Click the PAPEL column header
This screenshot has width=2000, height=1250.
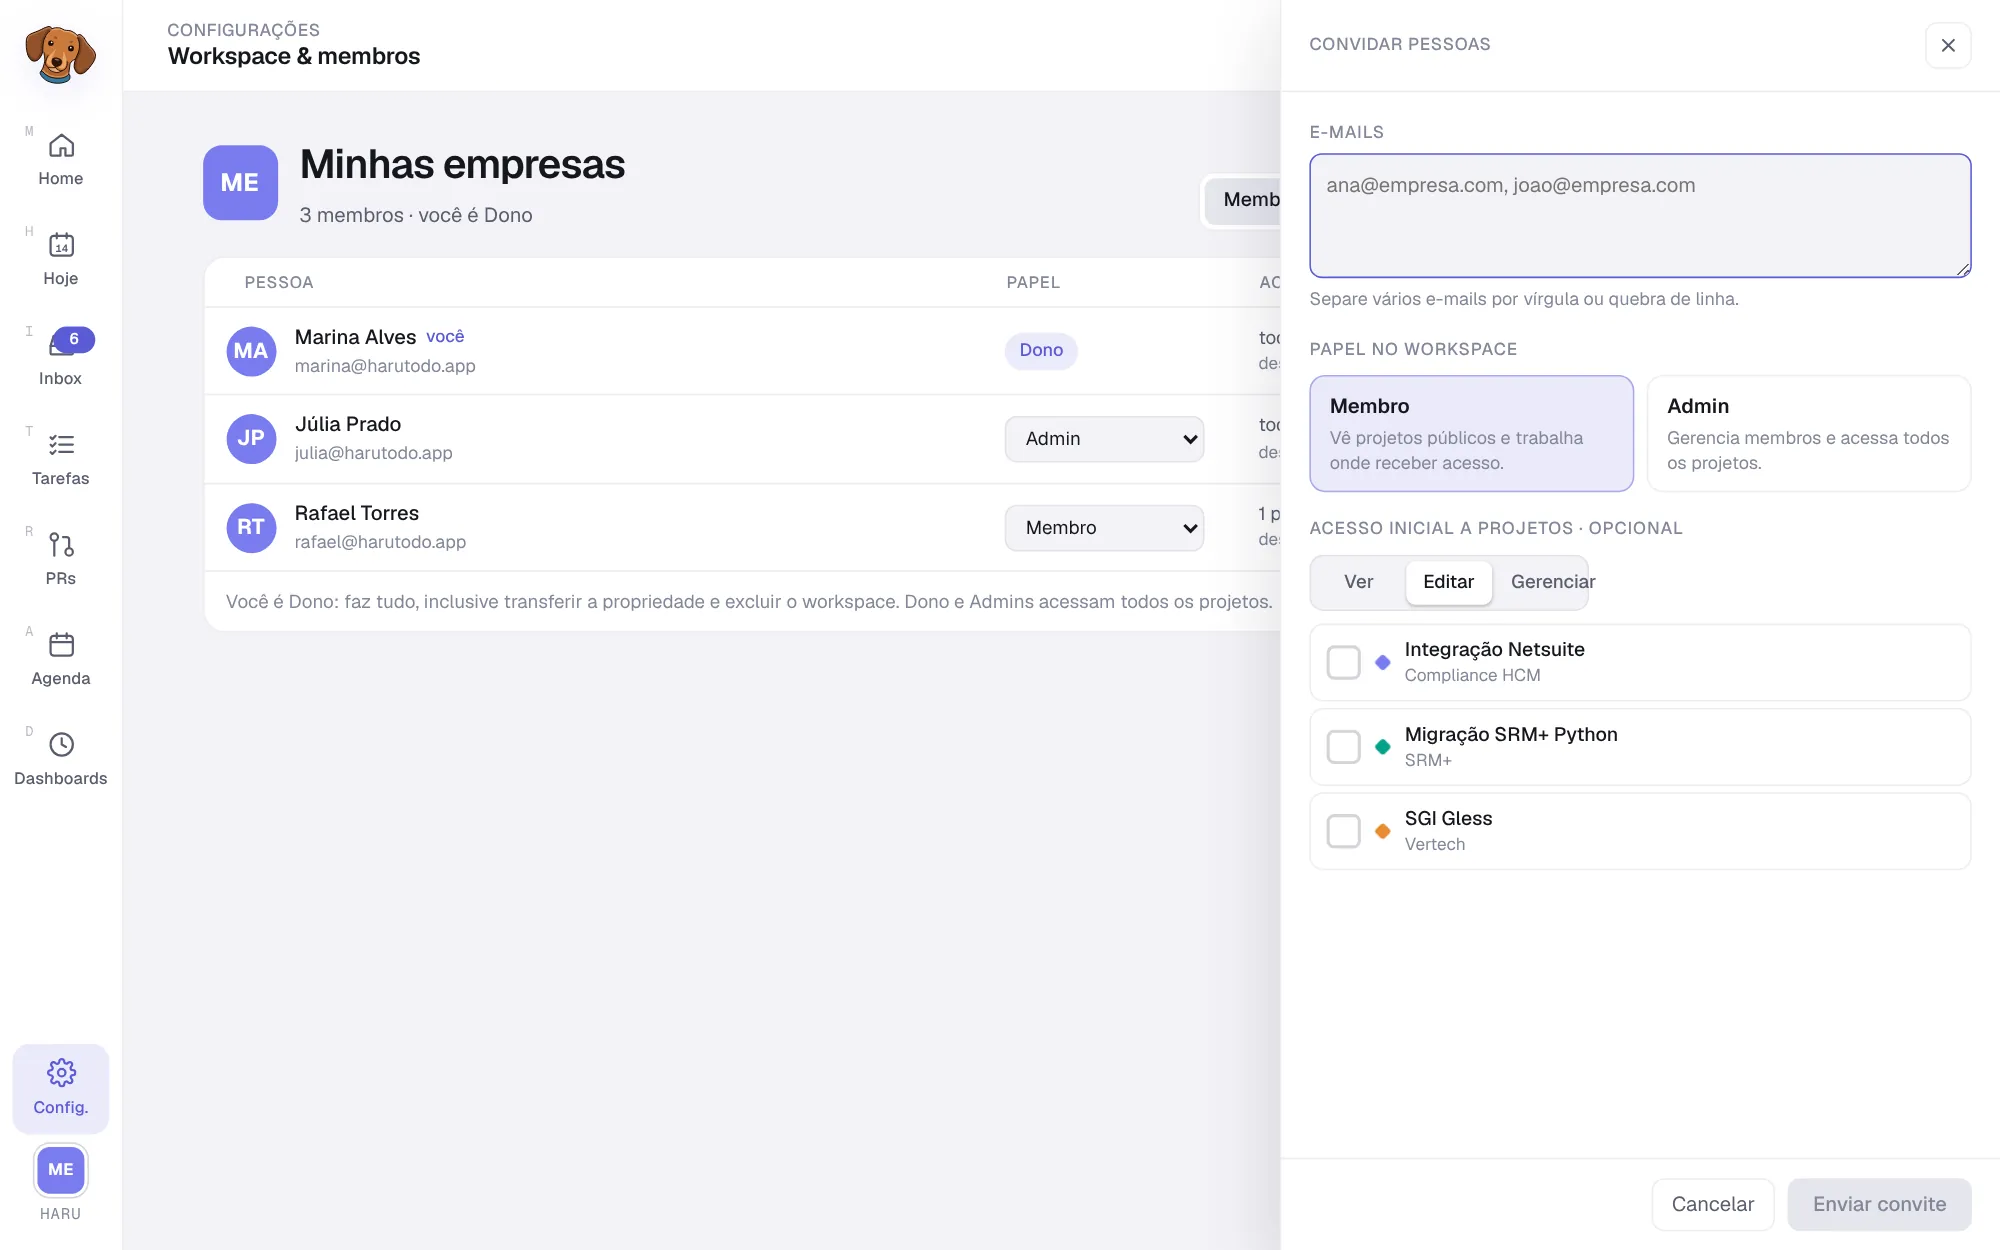(1033, 282)
